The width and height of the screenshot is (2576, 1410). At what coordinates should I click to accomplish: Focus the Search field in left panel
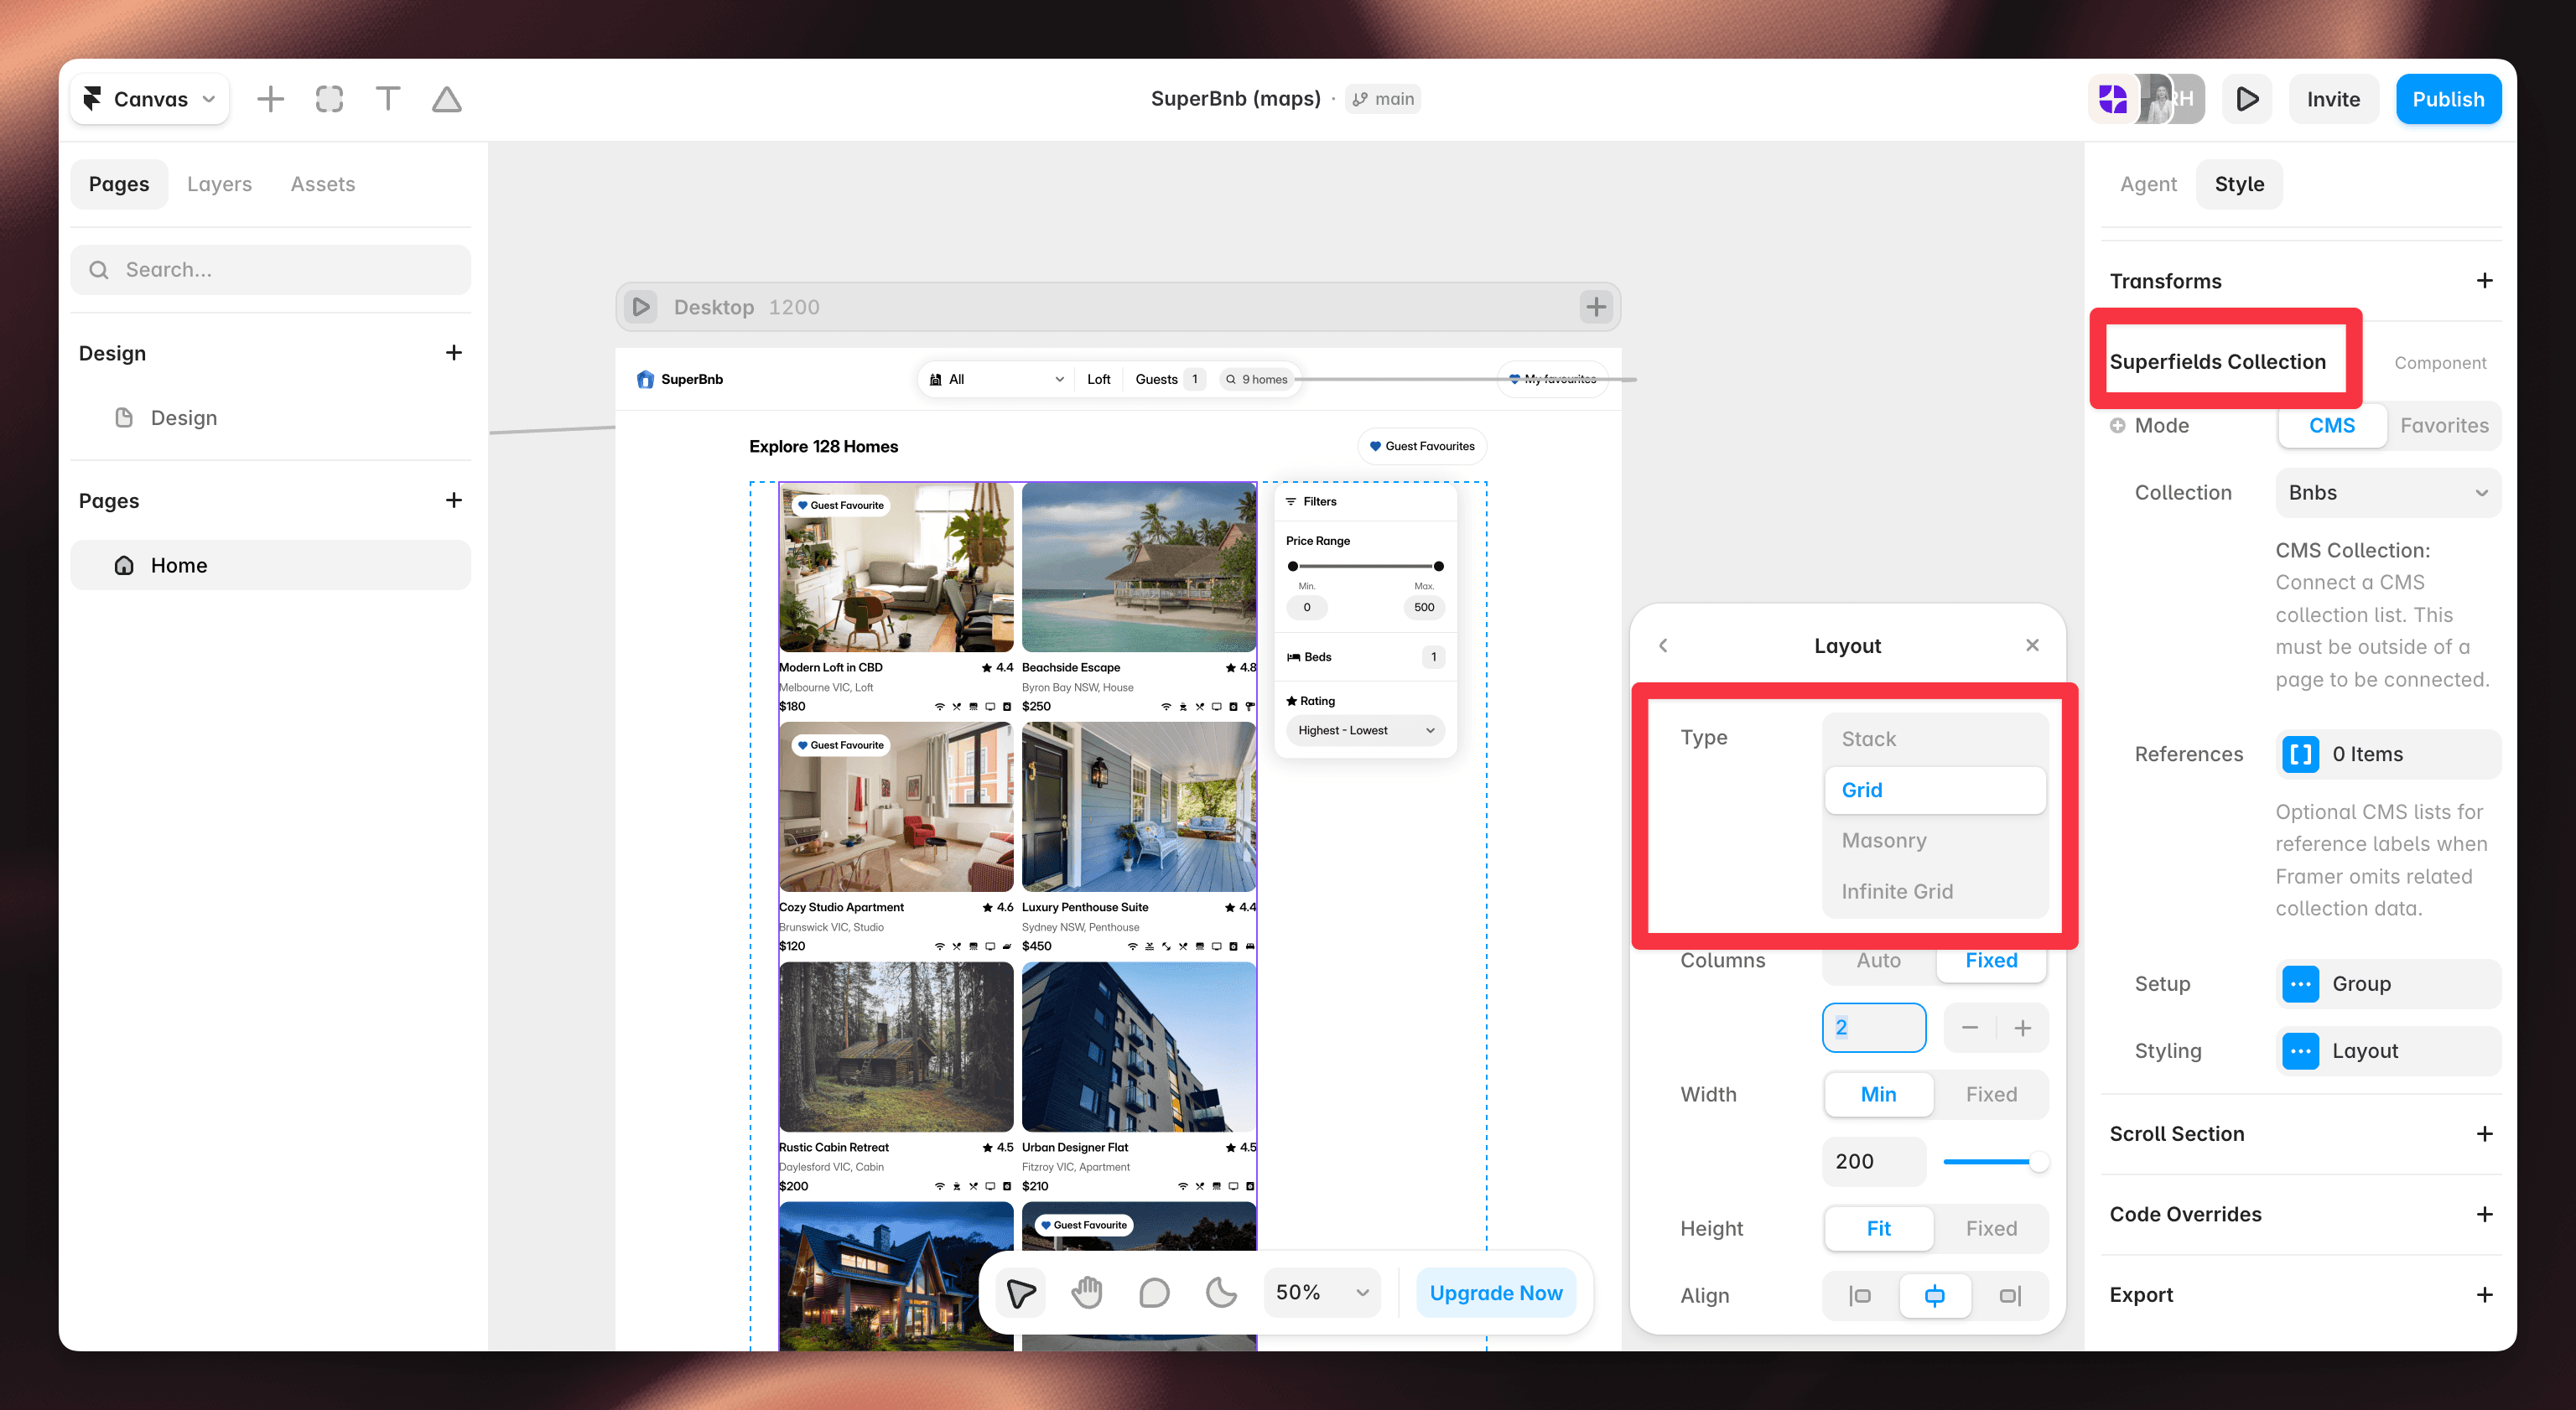tap(270, 270)
